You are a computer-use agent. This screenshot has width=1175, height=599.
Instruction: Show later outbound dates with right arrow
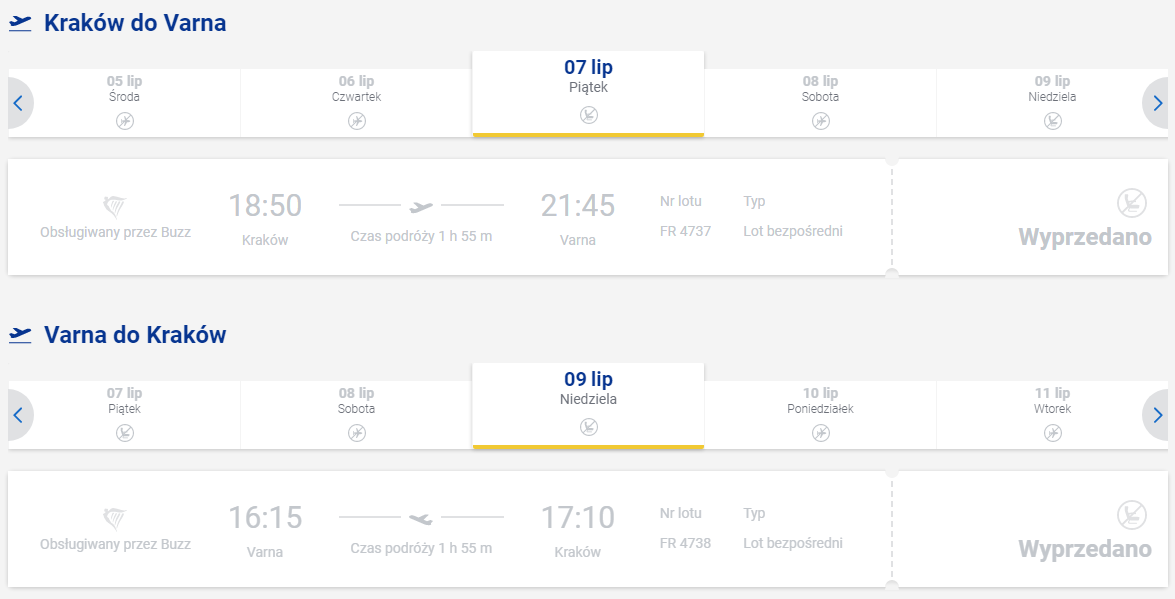tap(1157, 103)
